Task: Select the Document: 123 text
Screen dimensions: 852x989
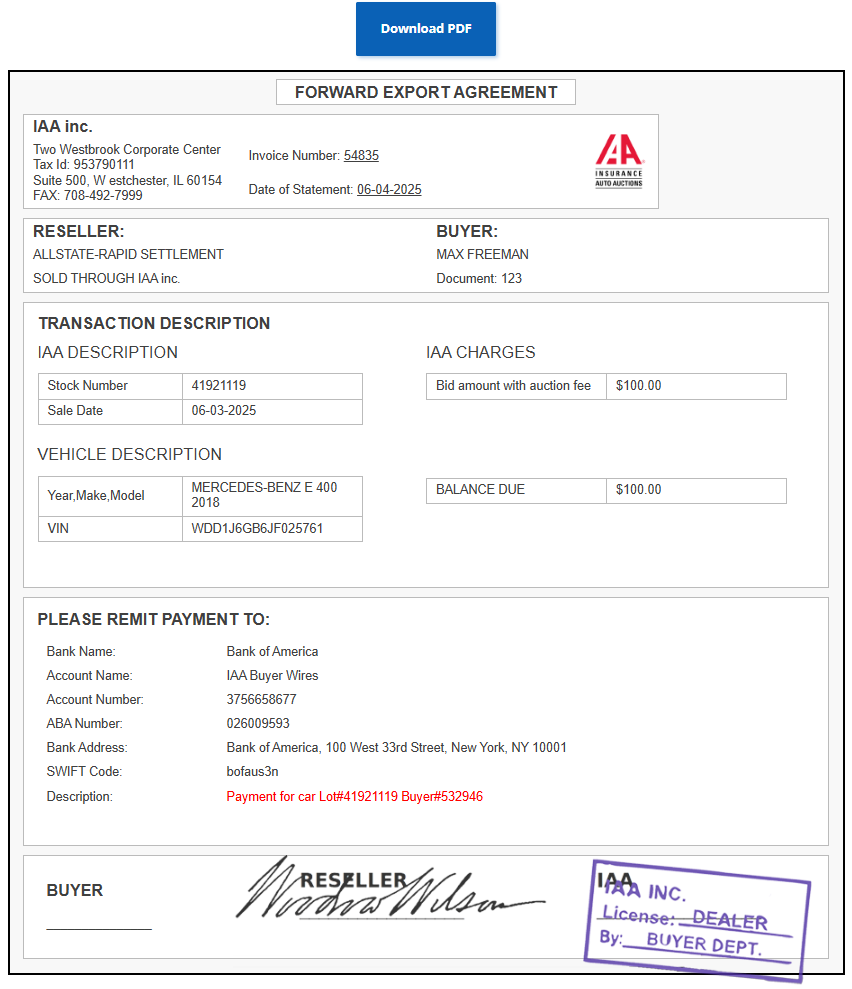Action: 479,278
